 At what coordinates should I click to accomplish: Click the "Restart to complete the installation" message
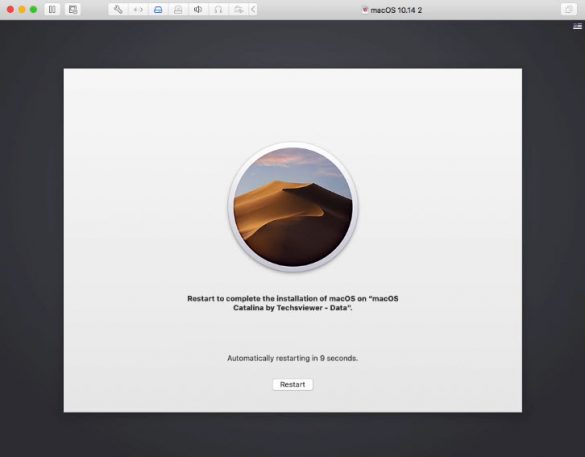(x=293, y=303)
